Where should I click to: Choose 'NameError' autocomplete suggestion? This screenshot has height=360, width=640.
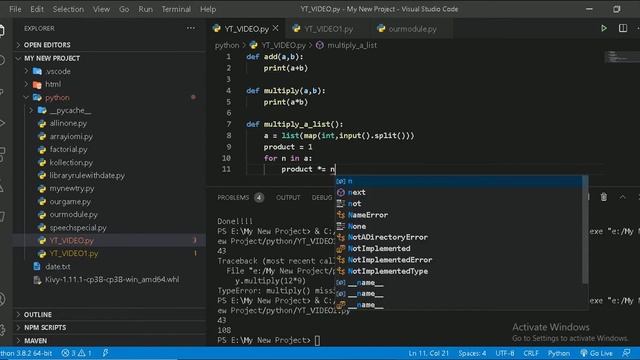coord(459,215)
